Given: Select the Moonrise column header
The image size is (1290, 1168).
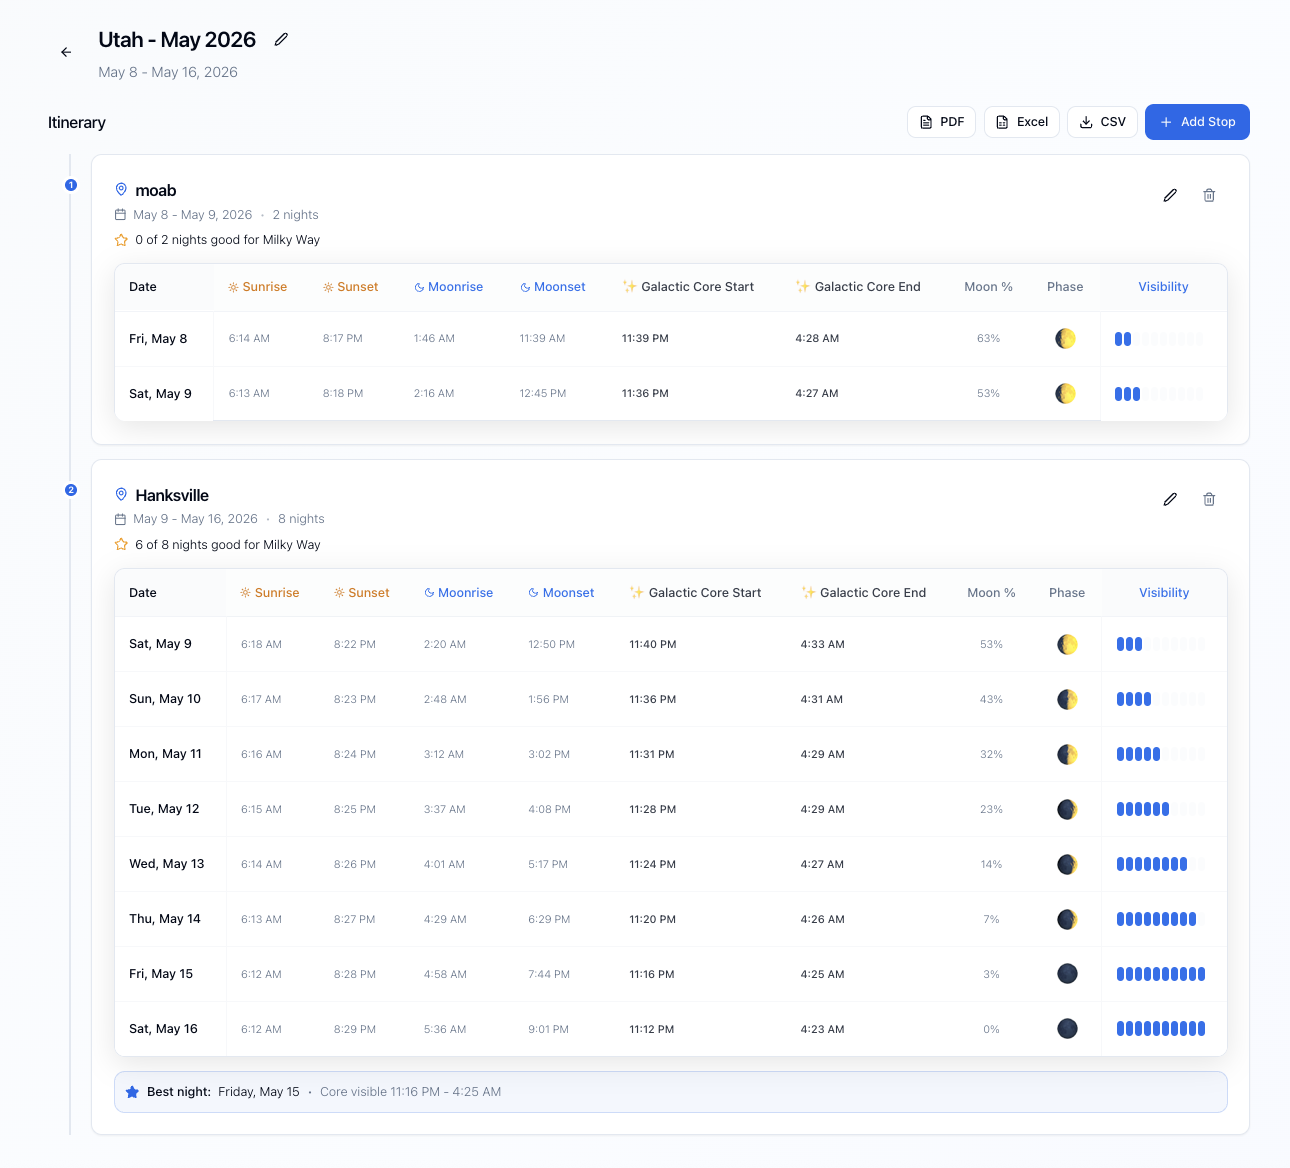Looking at the screenshot, I should click(448, 286).
